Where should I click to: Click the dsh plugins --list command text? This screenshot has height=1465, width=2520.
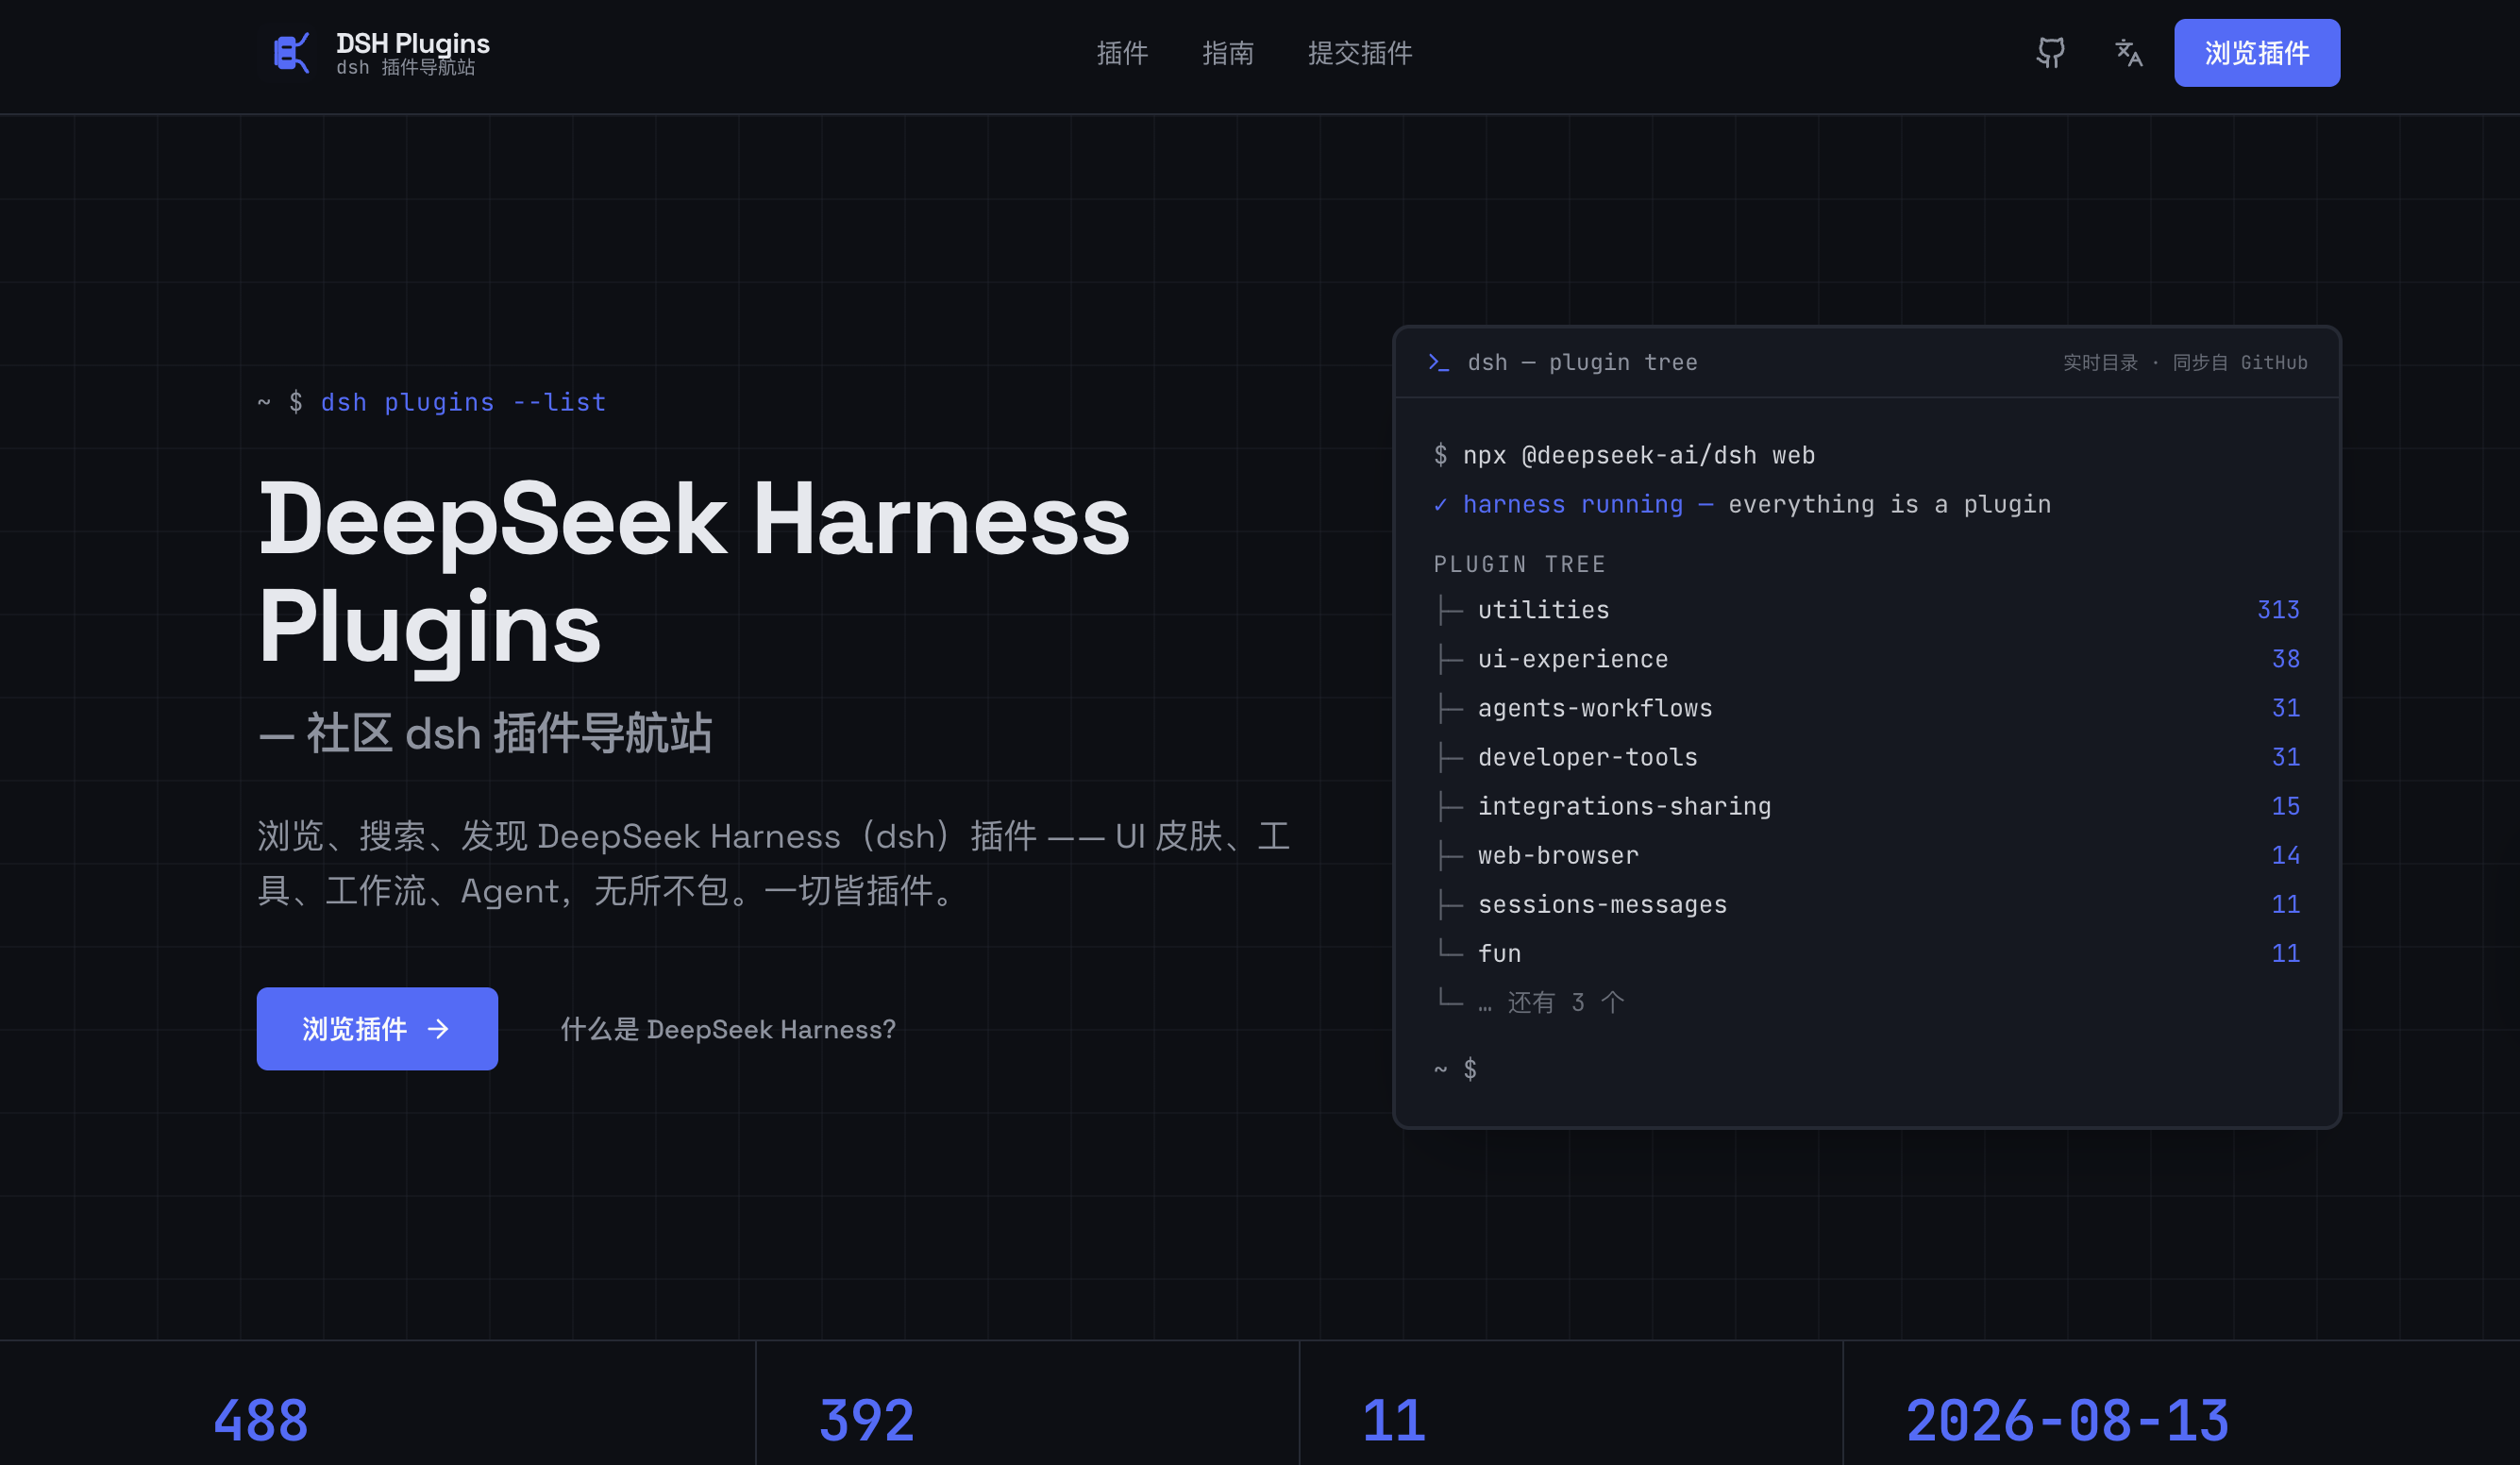463,402
